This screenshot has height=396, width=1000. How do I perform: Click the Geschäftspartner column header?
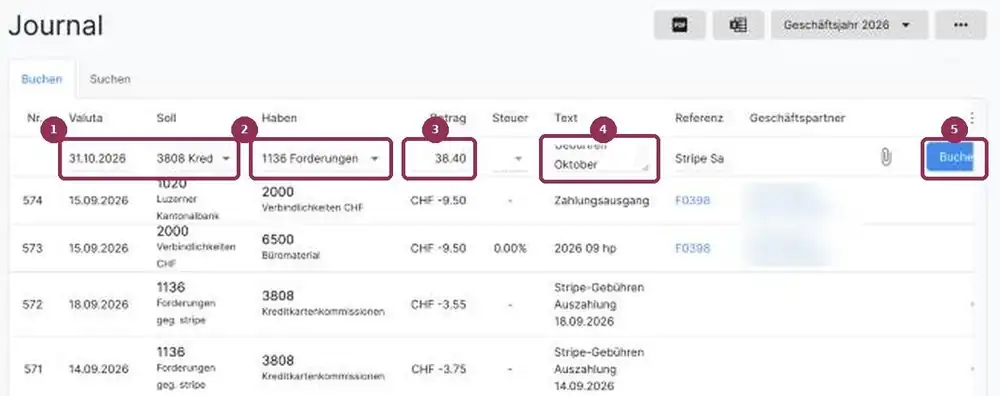797,118
